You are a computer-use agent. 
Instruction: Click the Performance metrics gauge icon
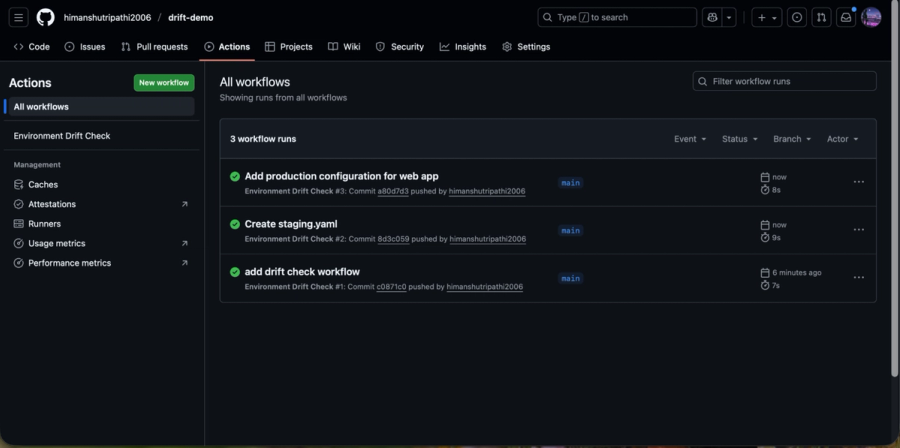point(18,263)
